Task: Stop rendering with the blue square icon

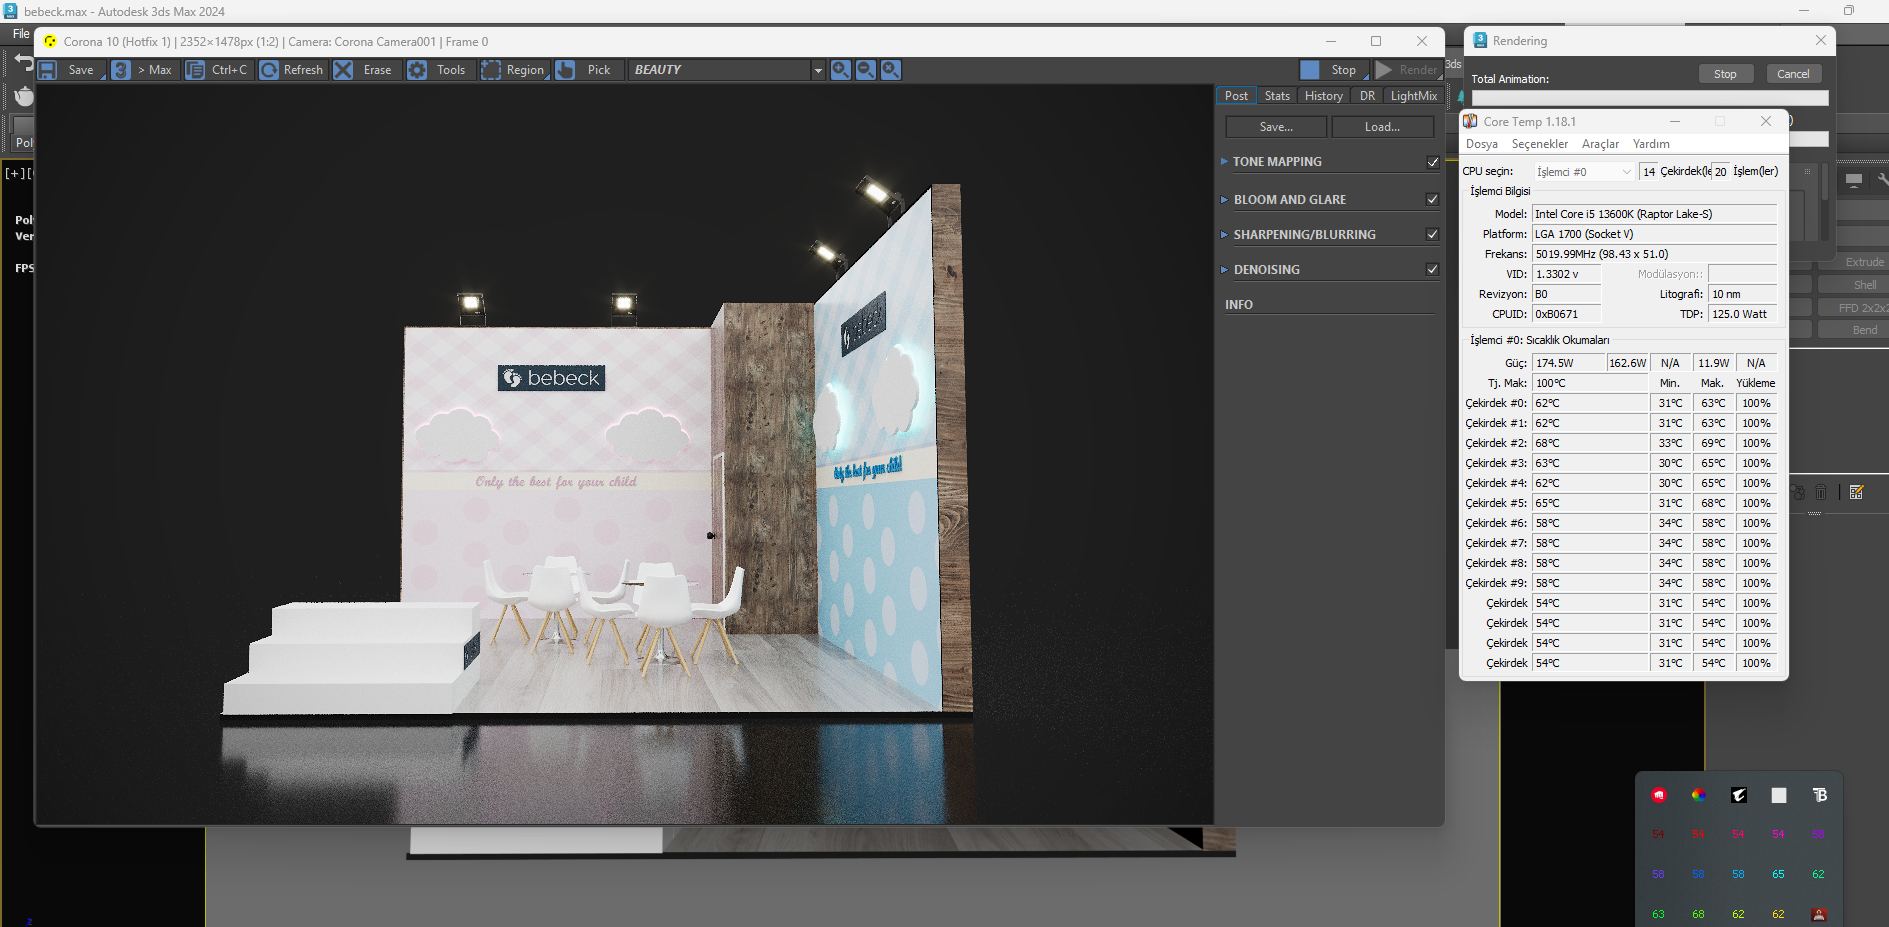Action: (1310, 70)
